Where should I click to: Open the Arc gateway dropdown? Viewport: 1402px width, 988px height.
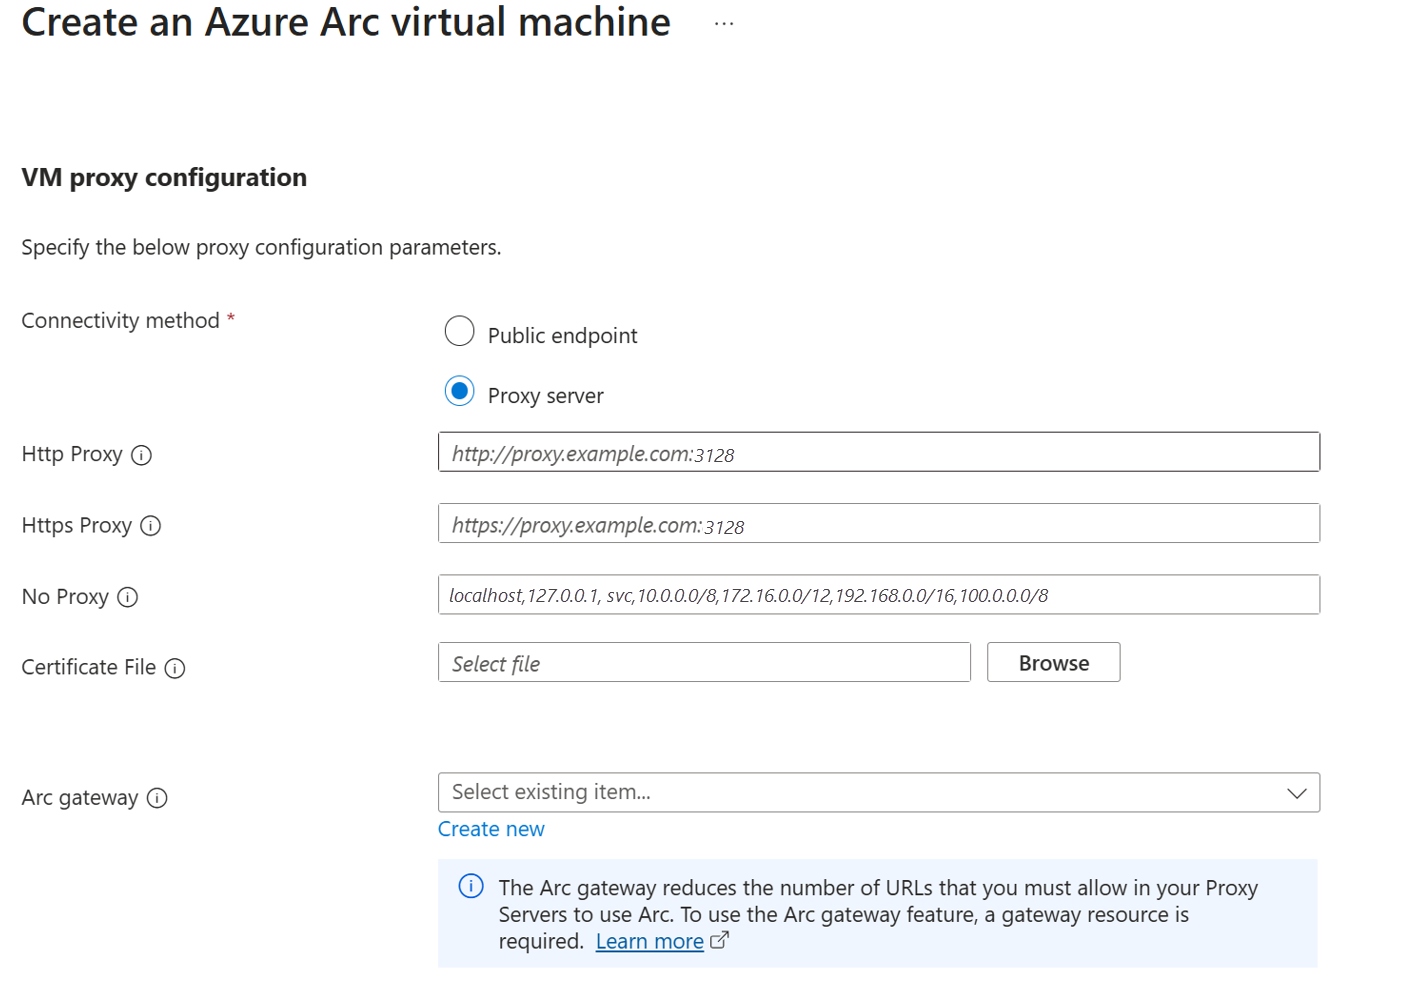[x=860, y=793]
